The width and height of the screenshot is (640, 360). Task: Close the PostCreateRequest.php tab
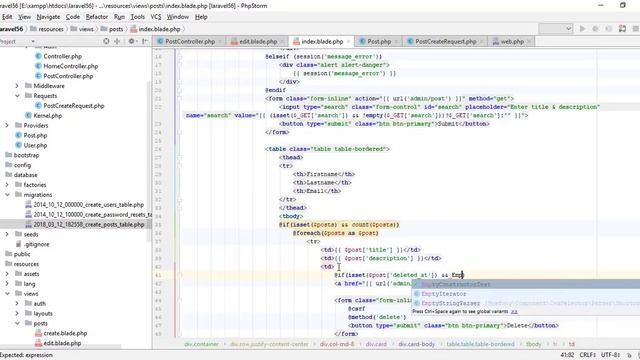(482, 42)
